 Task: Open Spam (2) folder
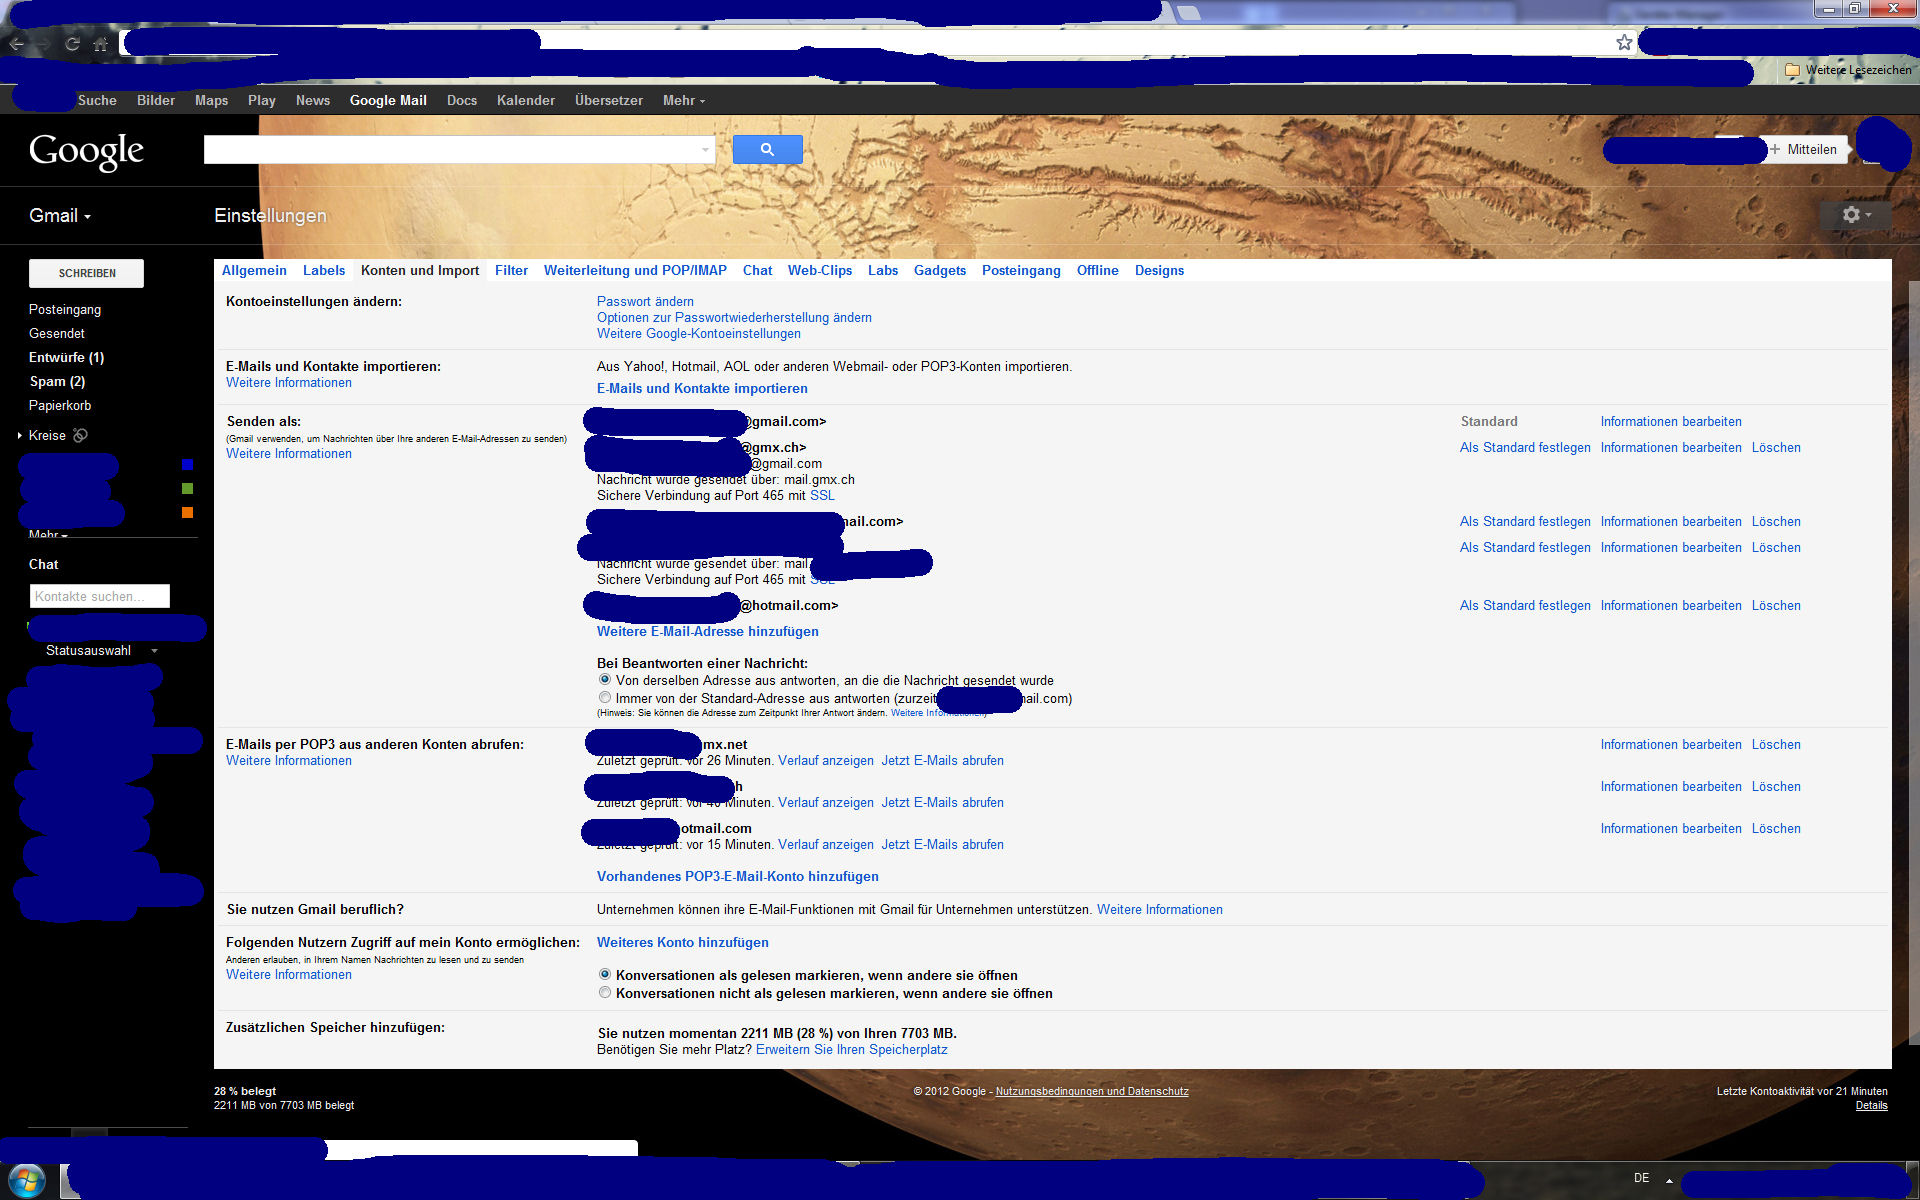pos(57,381)
